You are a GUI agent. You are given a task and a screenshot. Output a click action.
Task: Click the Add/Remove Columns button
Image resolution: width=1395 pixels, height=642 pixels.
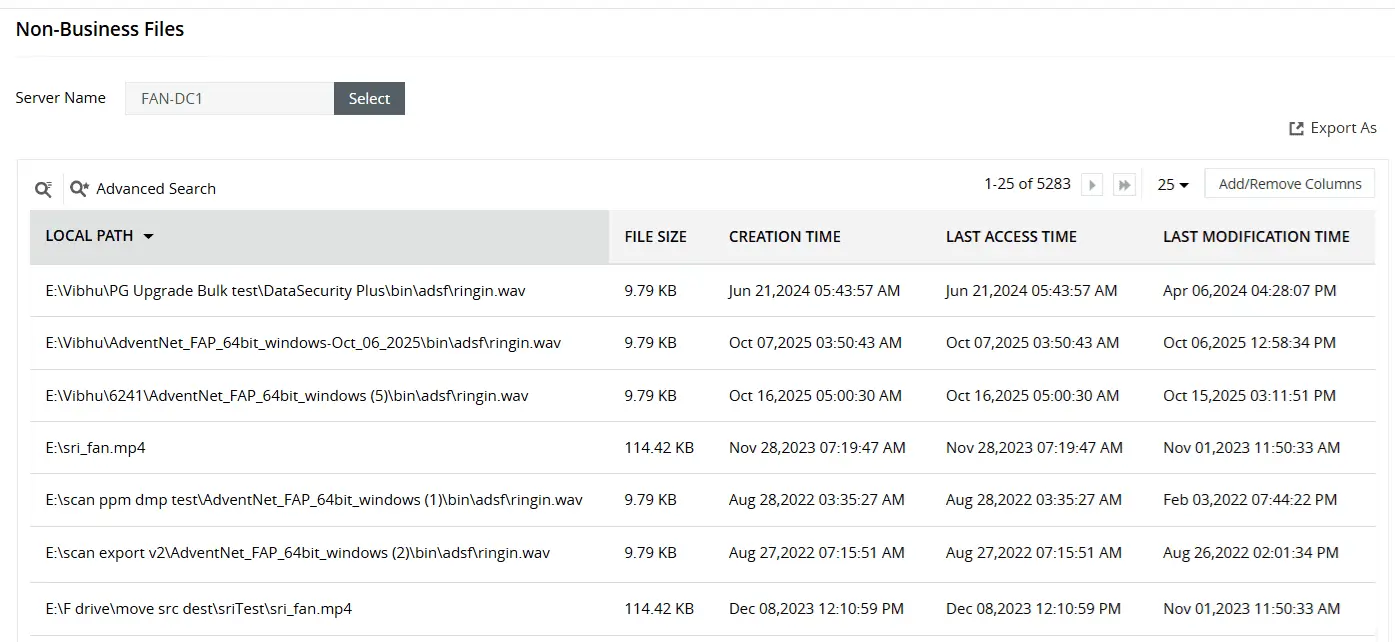(x=1289, y=184)
